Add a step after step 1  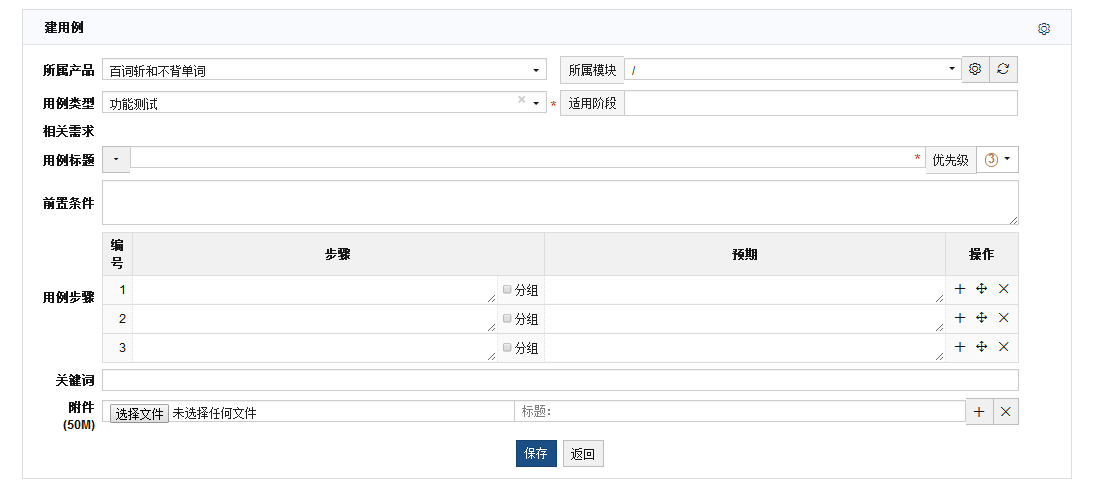(960, 289)
